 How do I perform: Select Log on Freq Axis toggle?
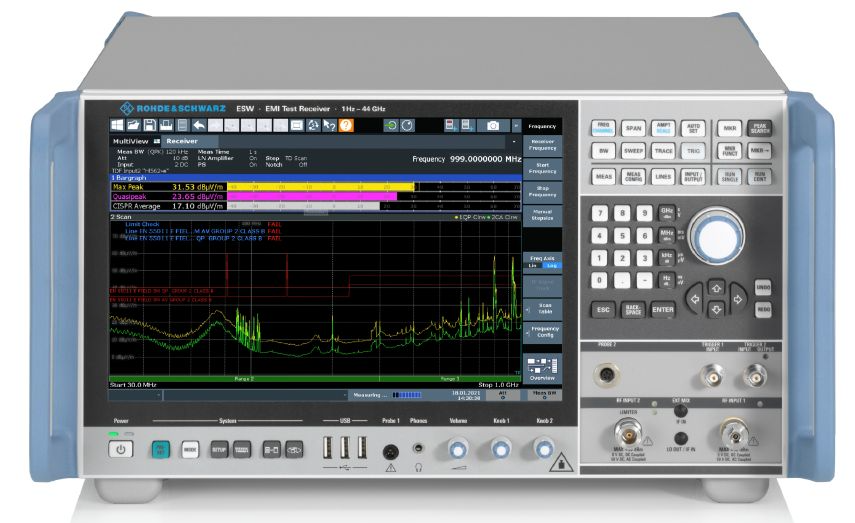point(552,266)
